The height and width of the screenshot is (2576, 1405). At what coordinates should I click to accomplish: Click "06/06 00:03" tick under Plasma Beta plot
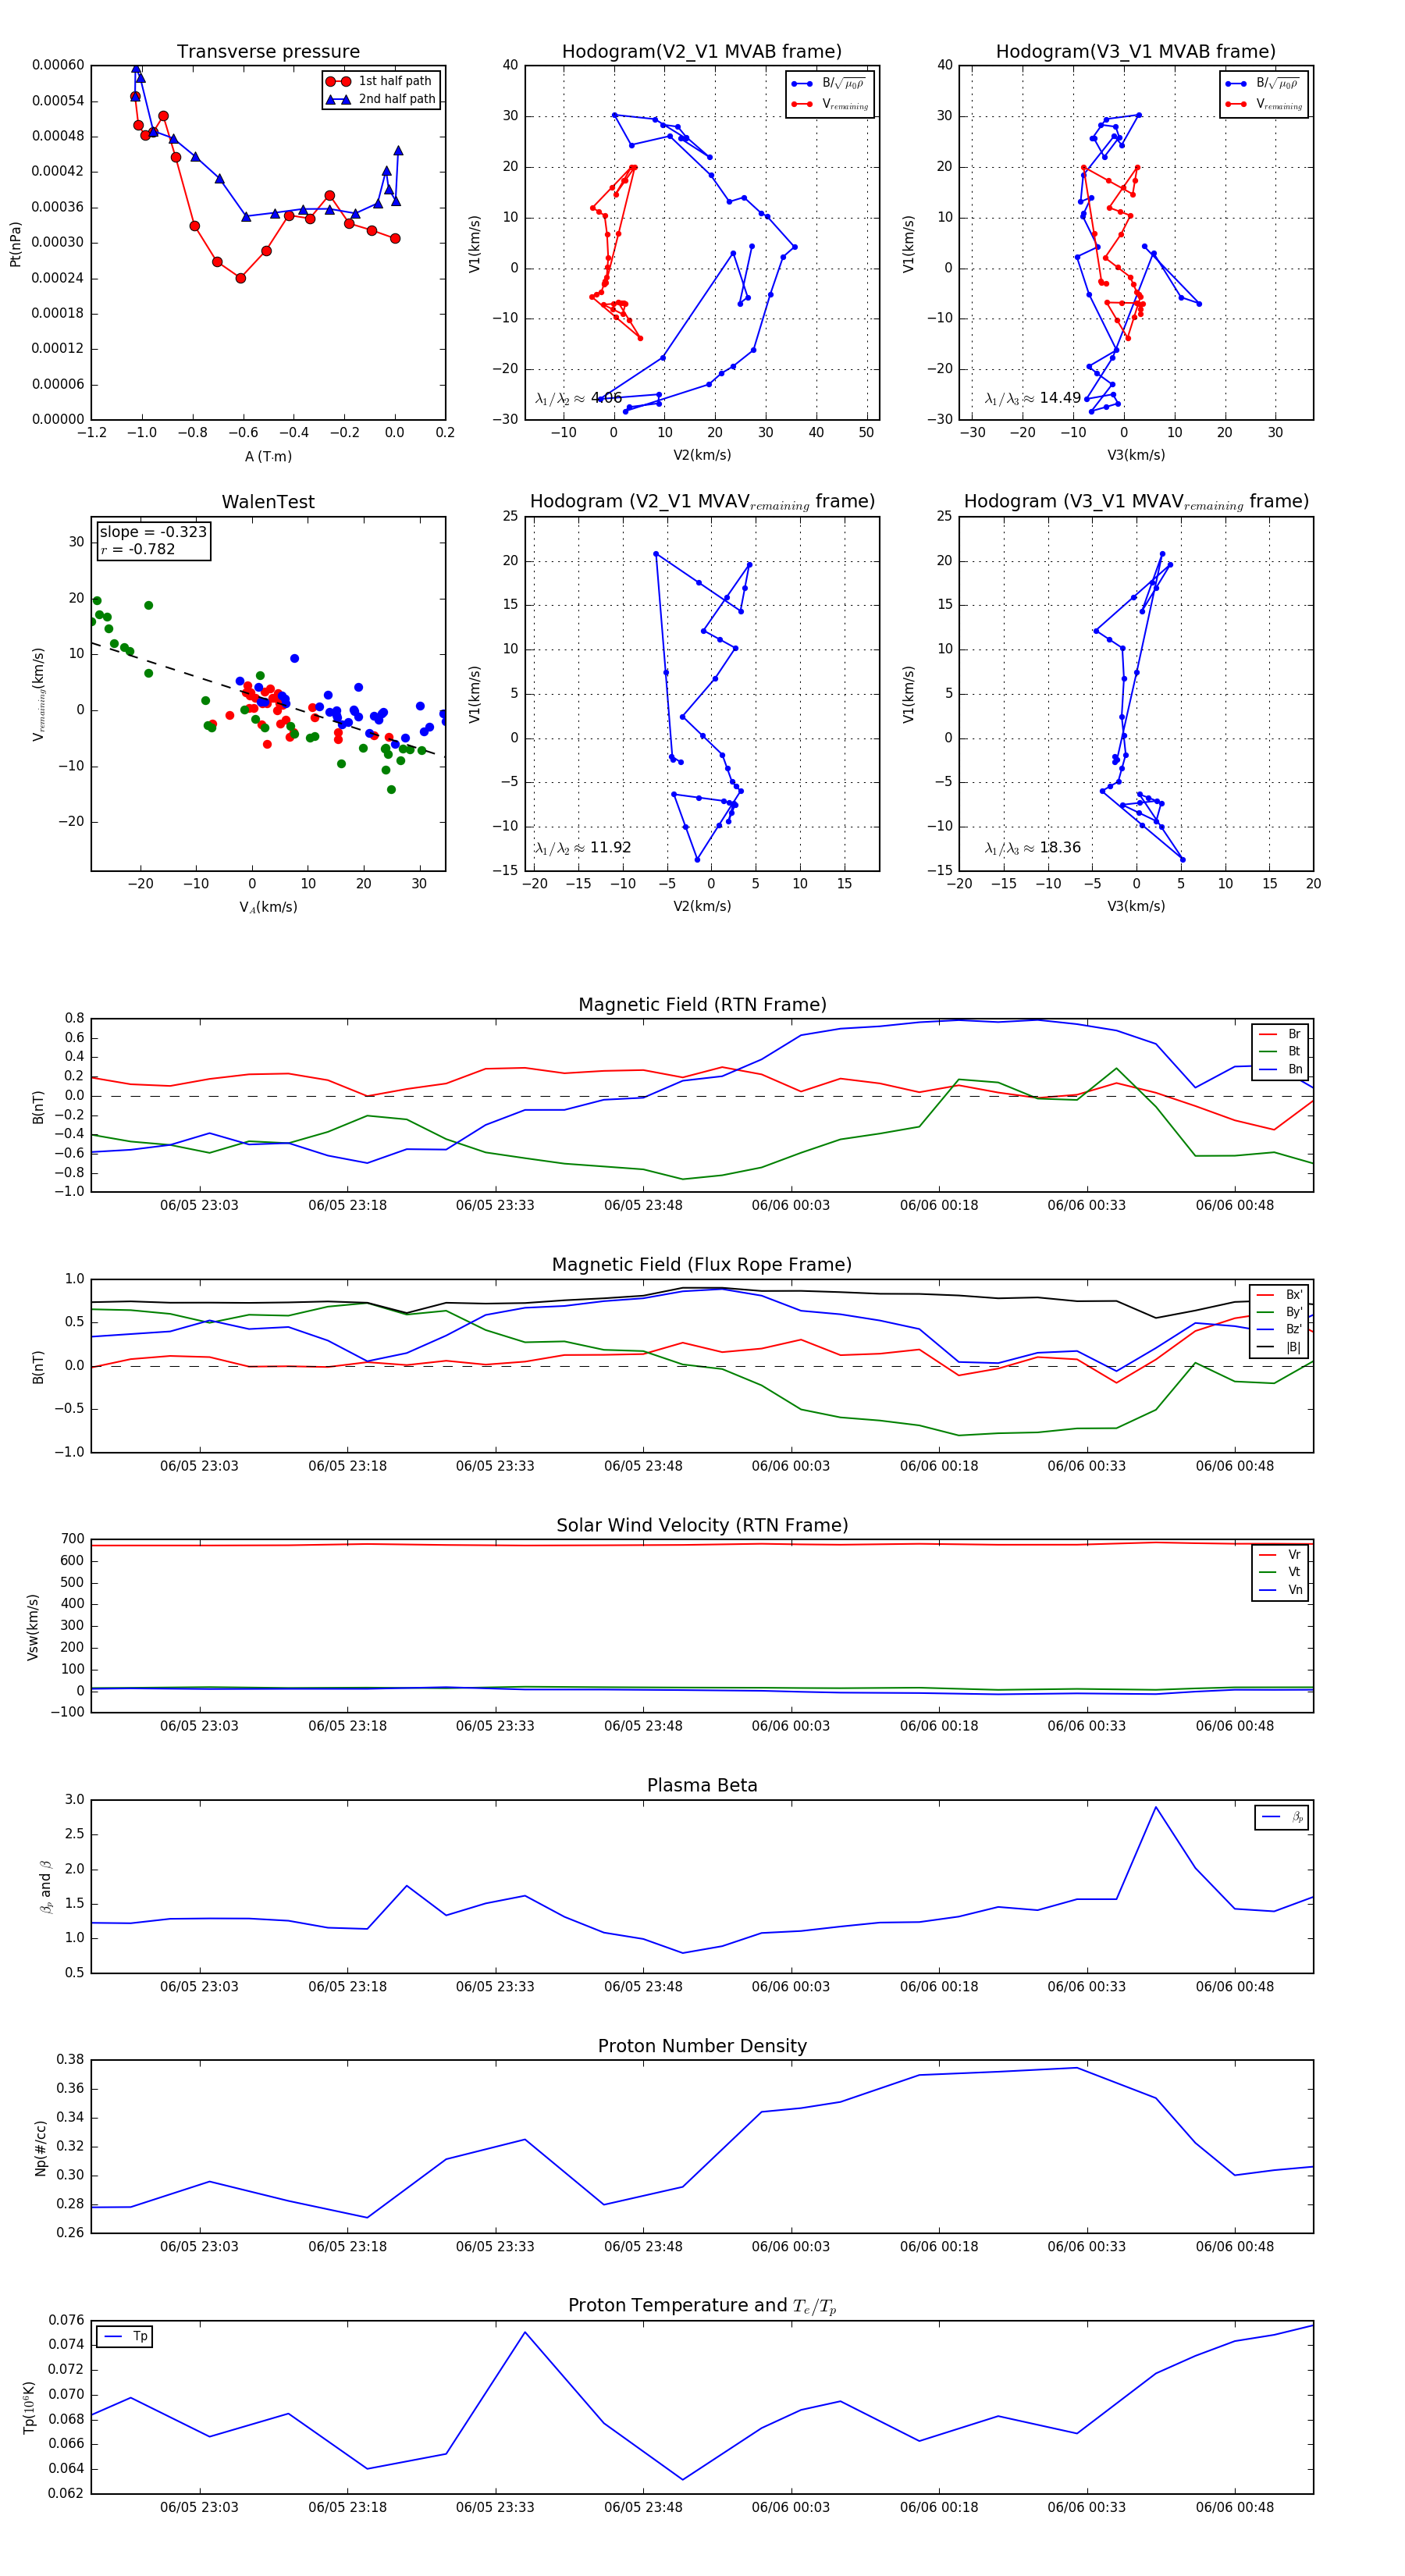coord(790,1986)
